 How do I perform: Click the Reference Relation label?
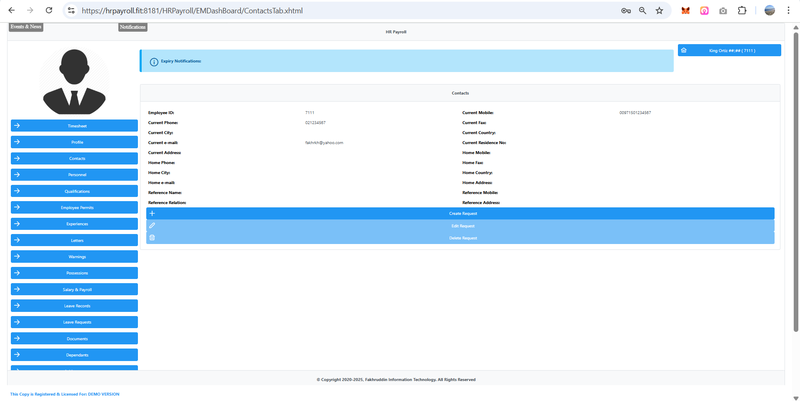(x=167, y=203)
